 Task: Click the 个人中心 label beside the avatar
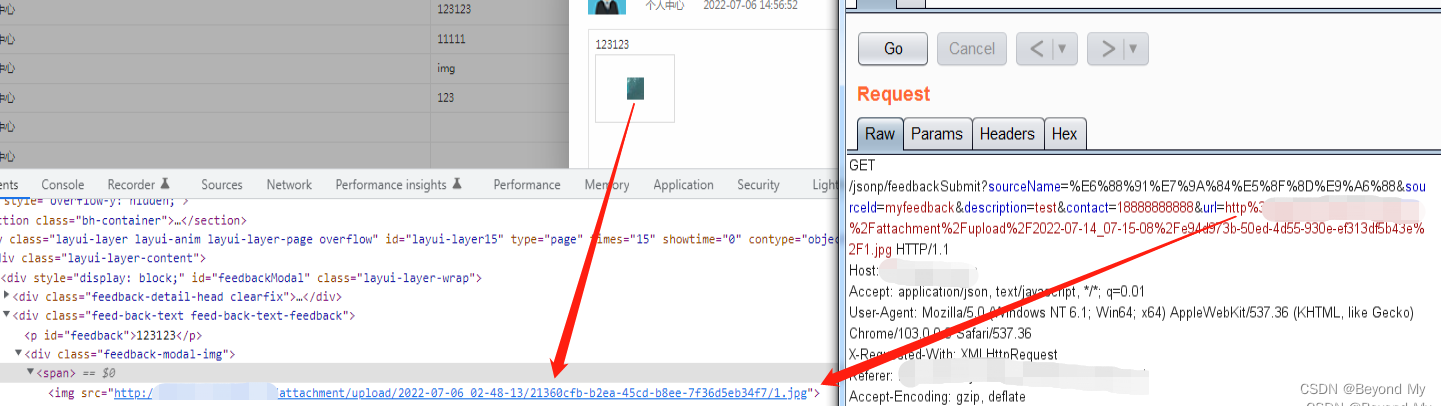pyautogui.click(x=665, y=5)
